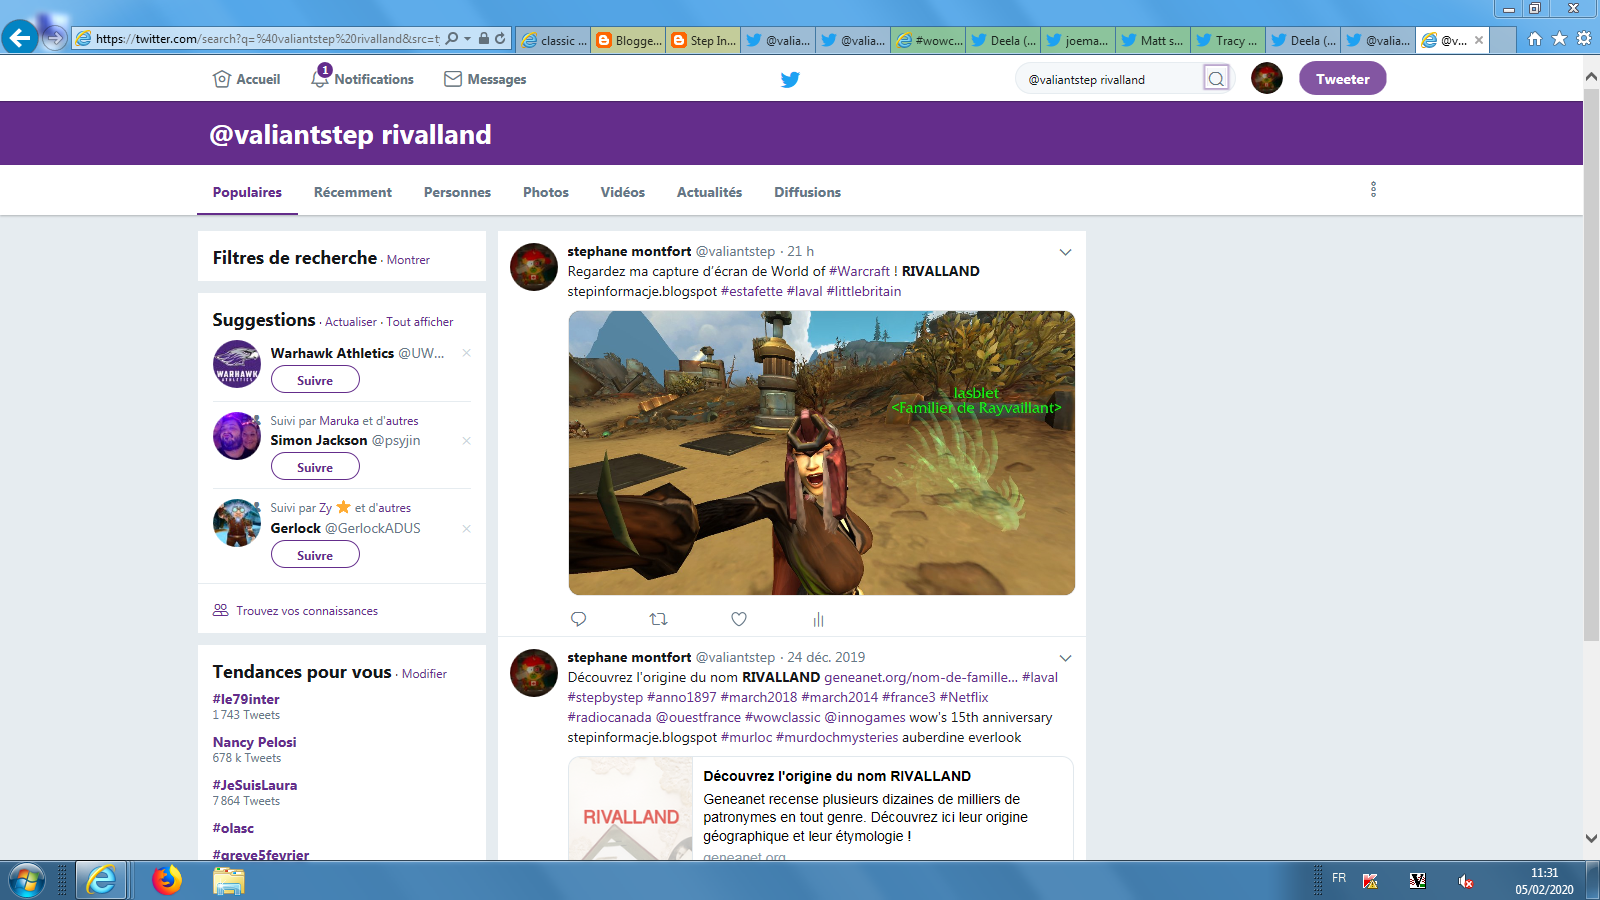Open the browser home icon
The width and height of the screenshot is (1600, 900).
click(x=1535, y=38)
